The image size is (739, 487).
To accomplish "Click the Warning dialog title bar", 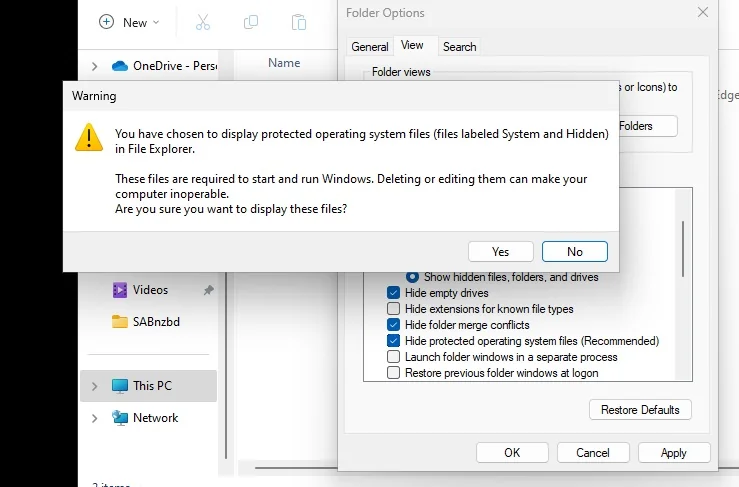I will click(341, 96).
